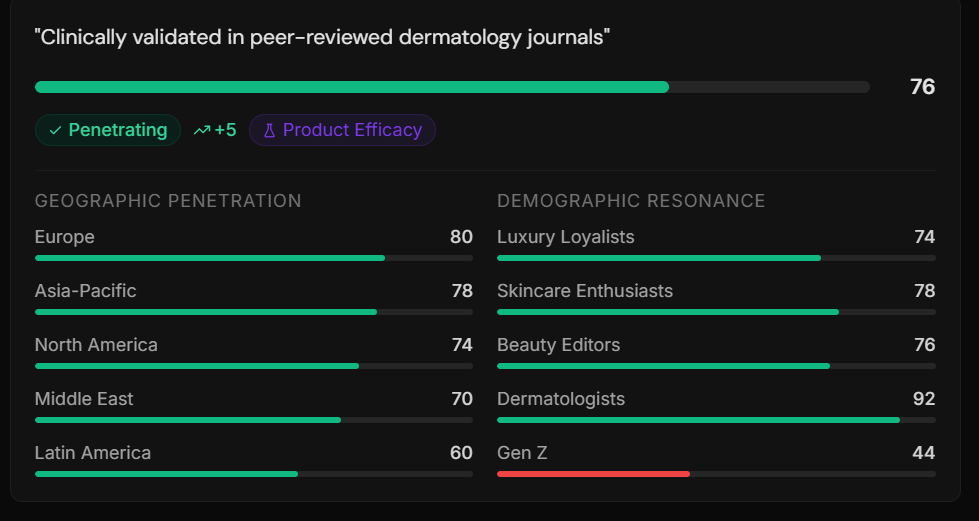Select the Penetrating status badge

108,131
